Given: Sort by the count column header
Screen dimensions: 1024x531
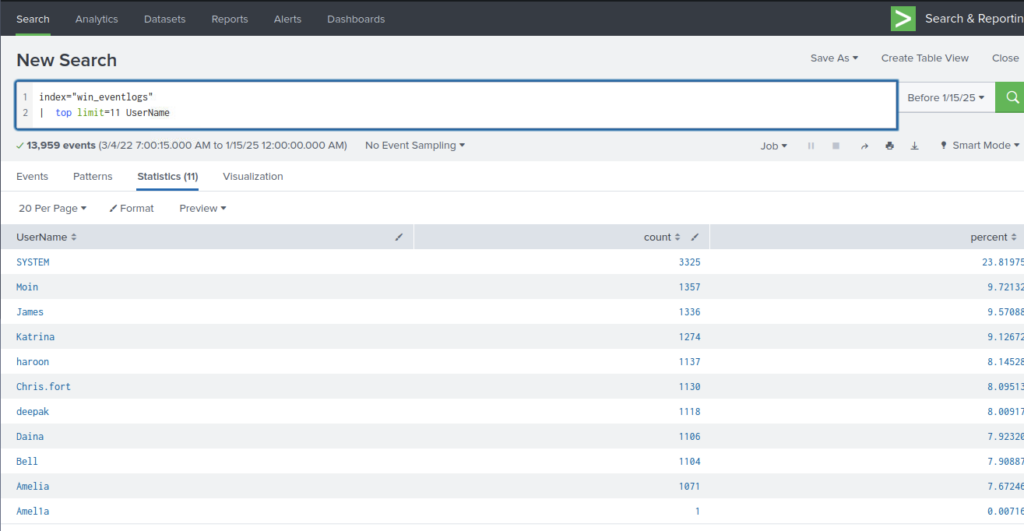Looking at the screenshot, I should [x=662, y=237].
